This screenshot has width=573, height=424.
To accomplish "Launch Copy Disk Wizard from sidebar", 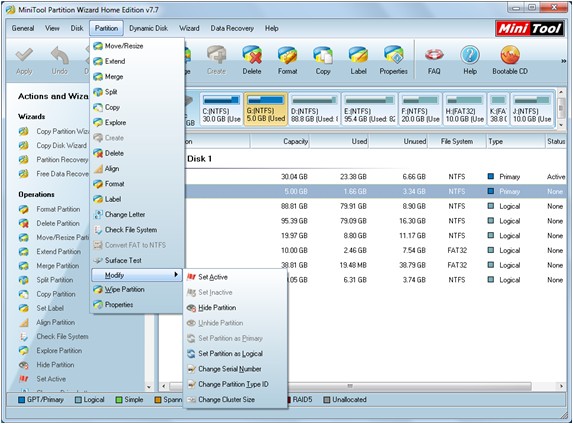I will tap(61, 145).
